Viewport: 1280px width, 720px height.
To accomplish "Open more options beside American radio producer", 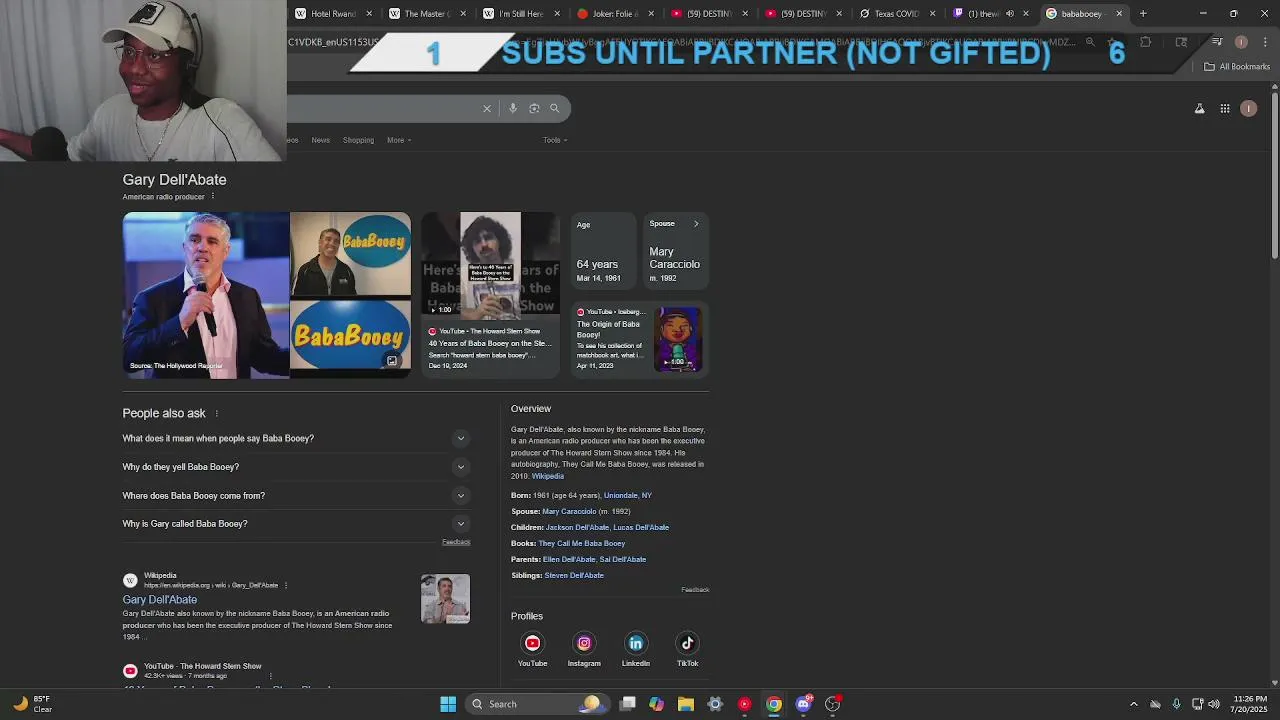I will click(212, 197).
